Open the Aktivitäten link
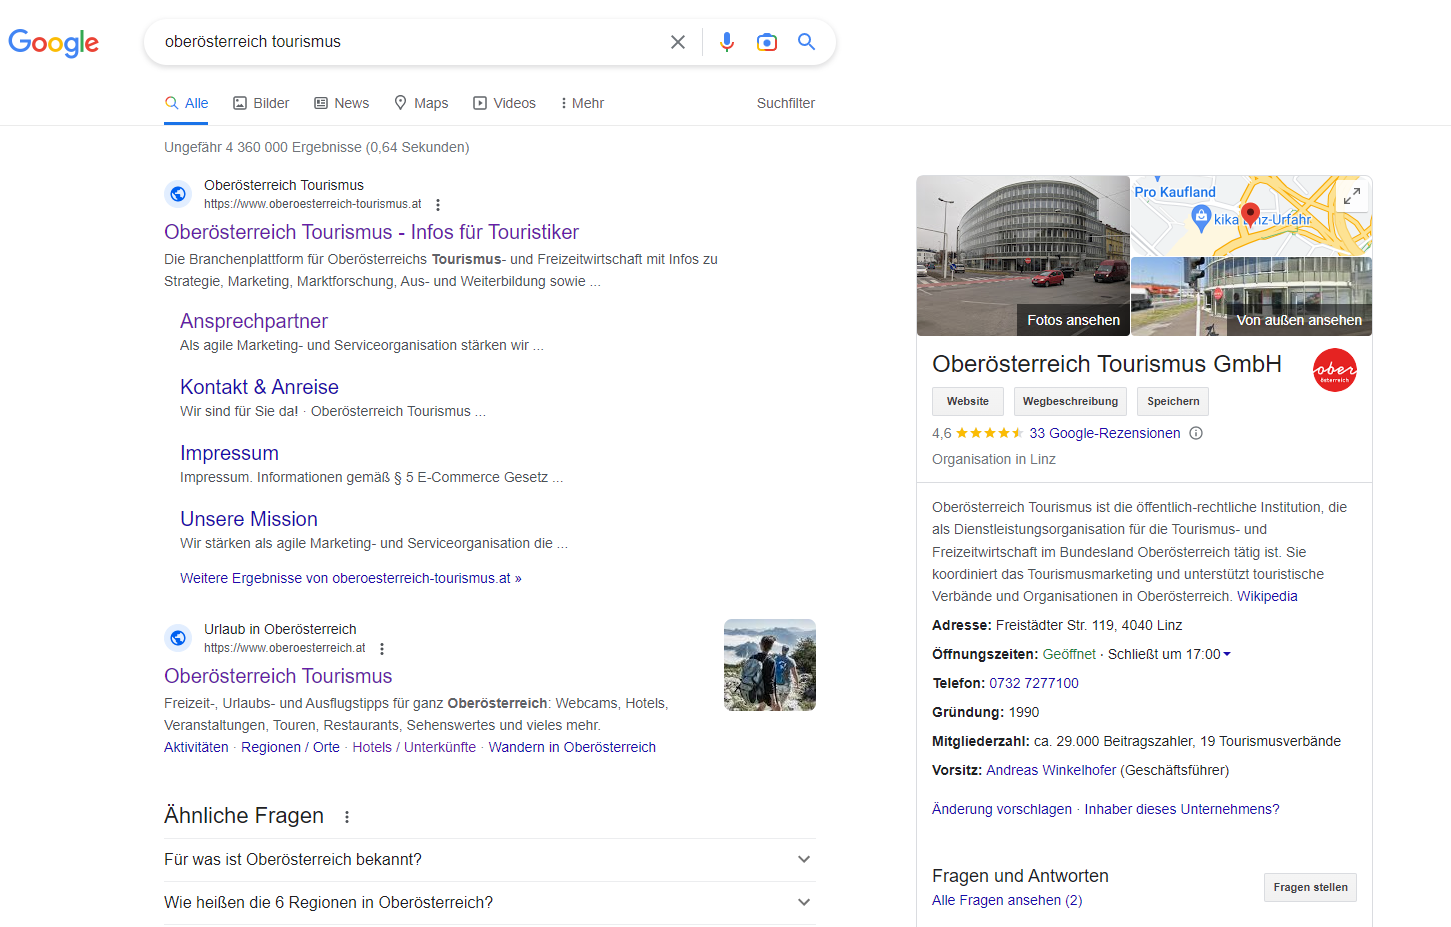This screenshot has width=1451, height=927. point(196,747)
